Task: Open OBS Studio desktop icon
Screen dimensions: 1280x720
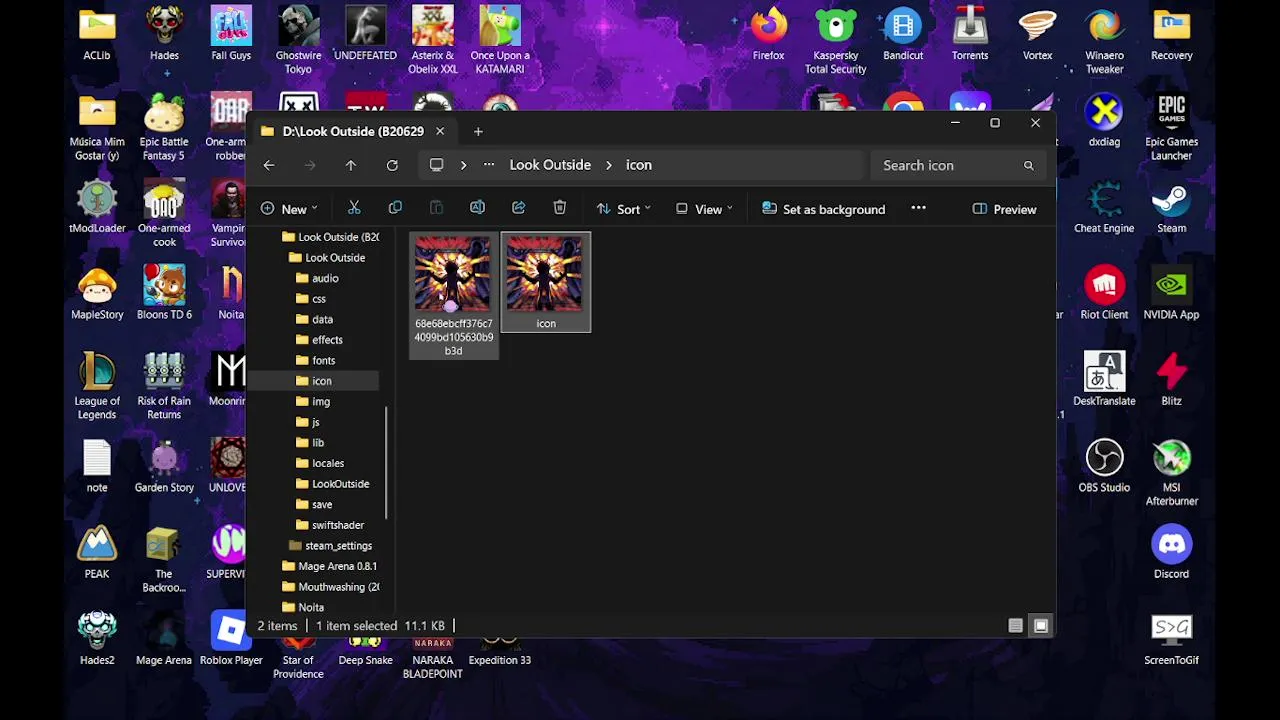Action: pos(1104,467)
